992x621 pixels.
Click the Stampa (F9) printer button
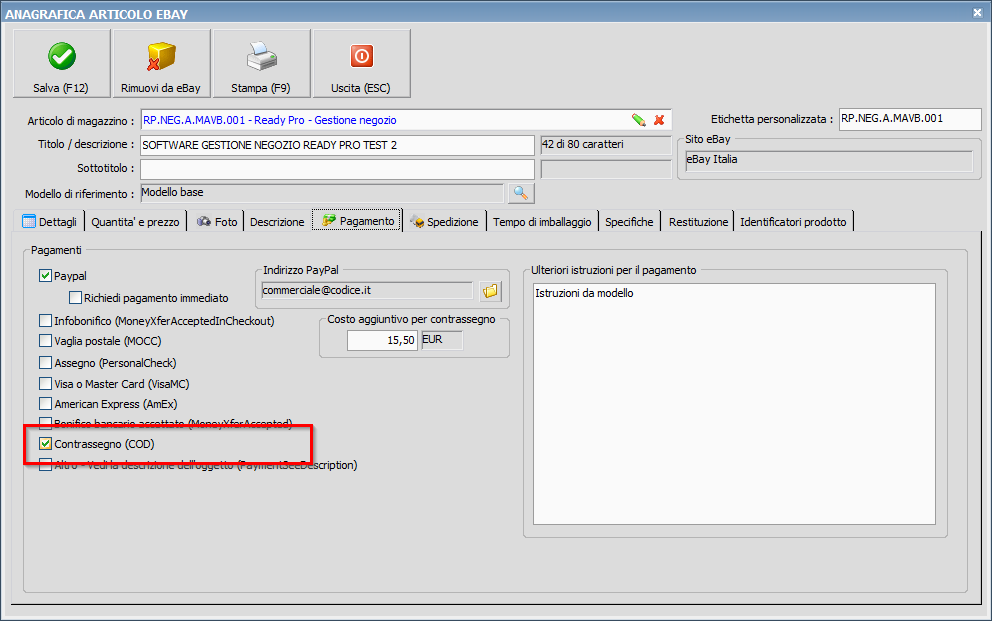tap(261, 64)
